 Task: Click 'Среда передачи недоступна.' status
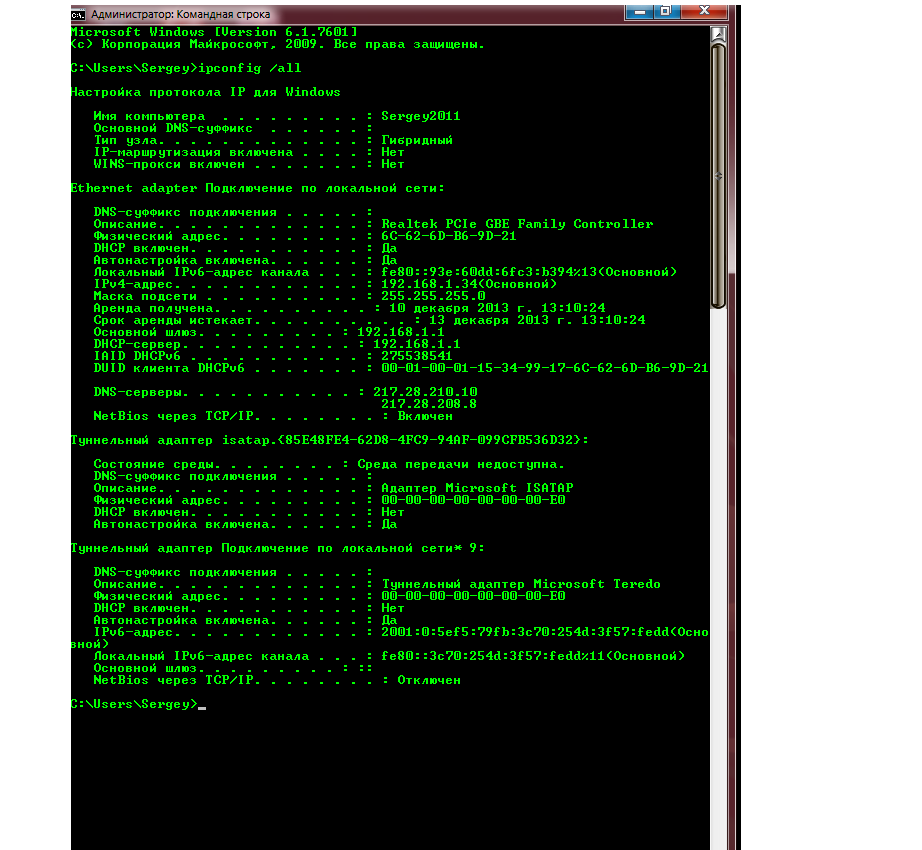pyautogui.click(x=461, y=464)
